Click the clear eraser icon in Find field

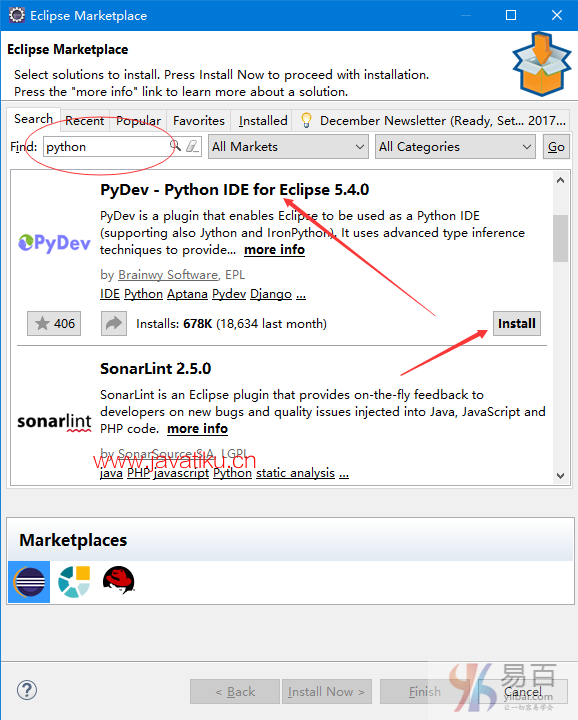click(192, 146)
